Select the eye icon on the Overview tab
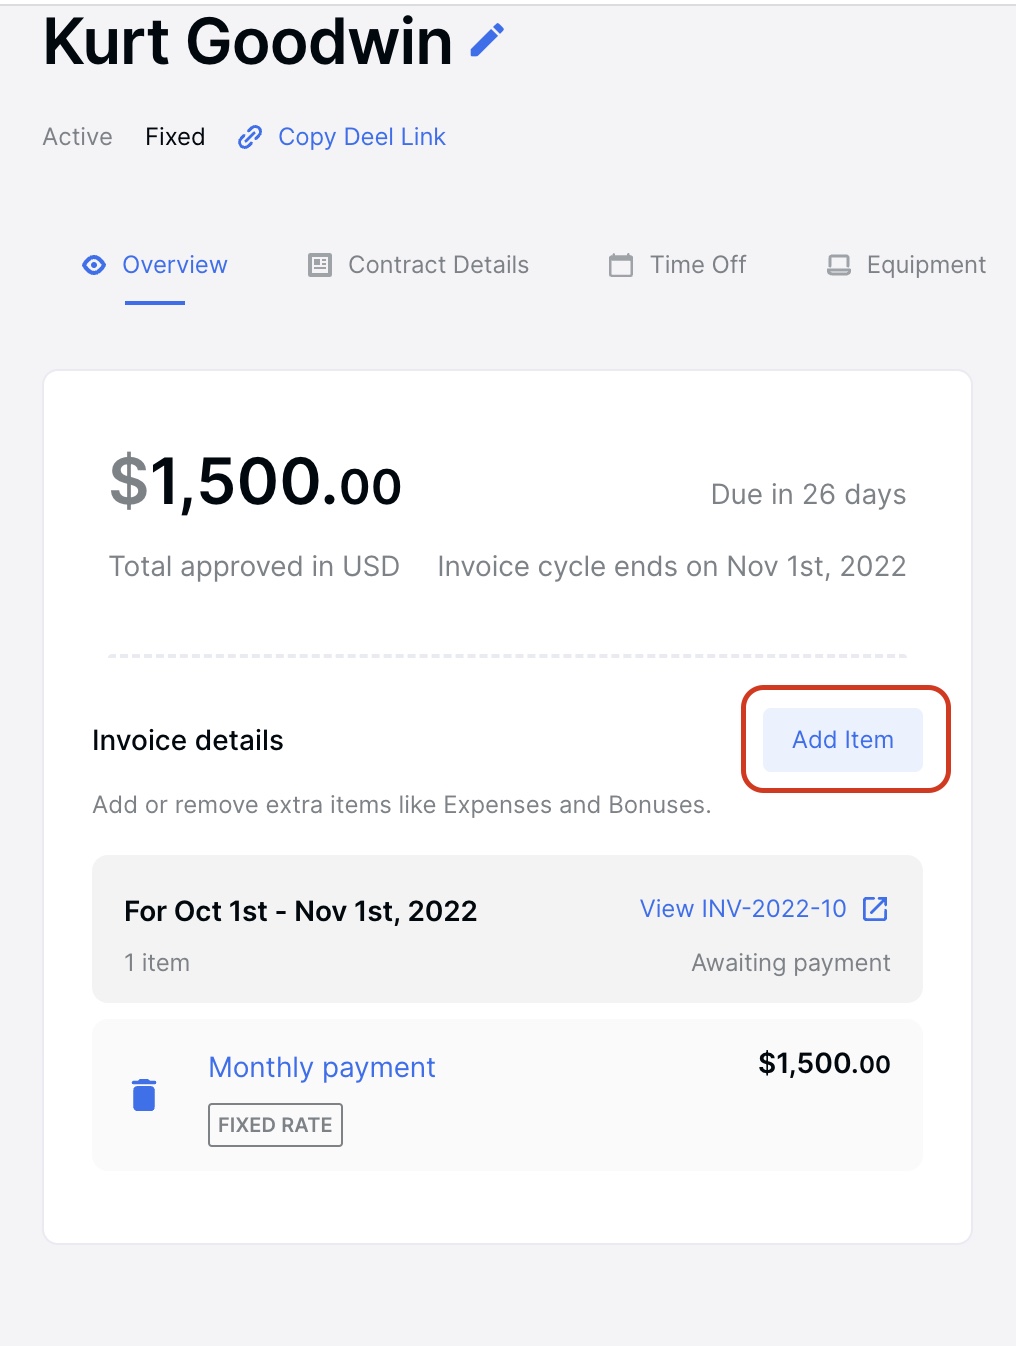1016x1346 pixels. (93, 265)
